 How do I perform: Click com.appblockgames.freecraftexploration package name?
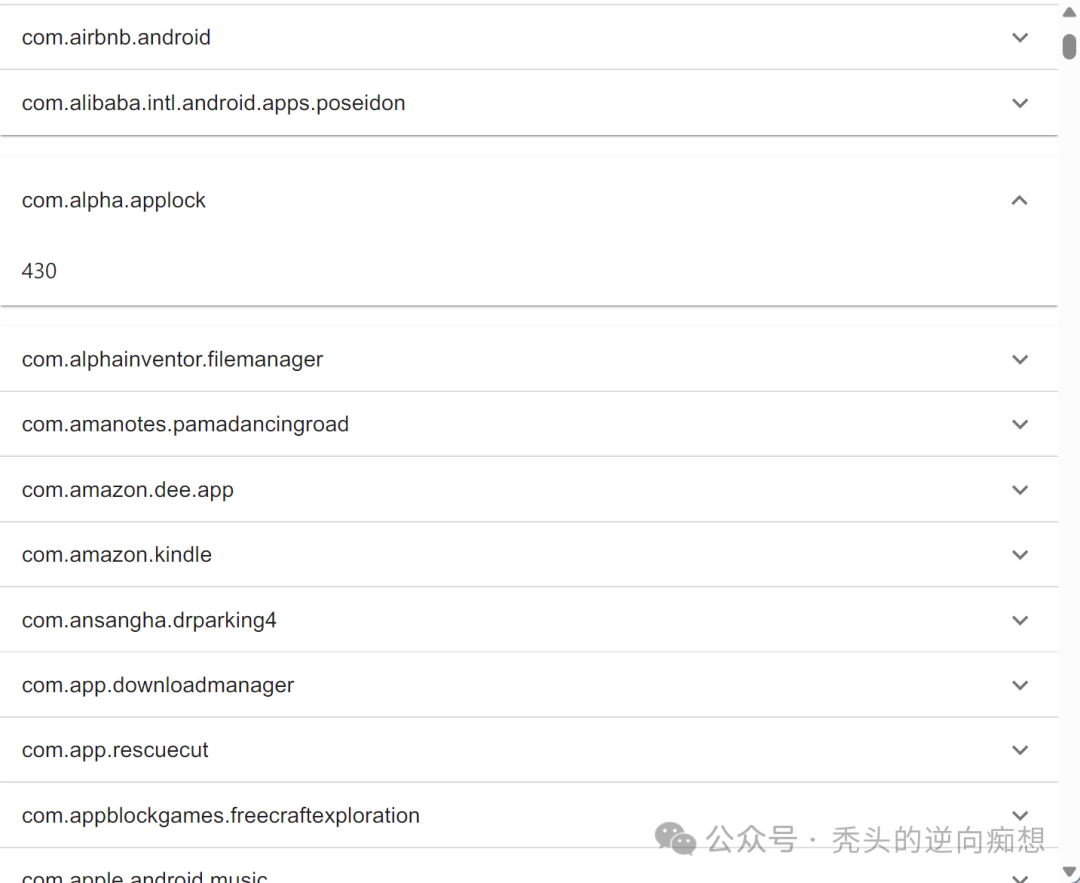click(x=220, y=815)
